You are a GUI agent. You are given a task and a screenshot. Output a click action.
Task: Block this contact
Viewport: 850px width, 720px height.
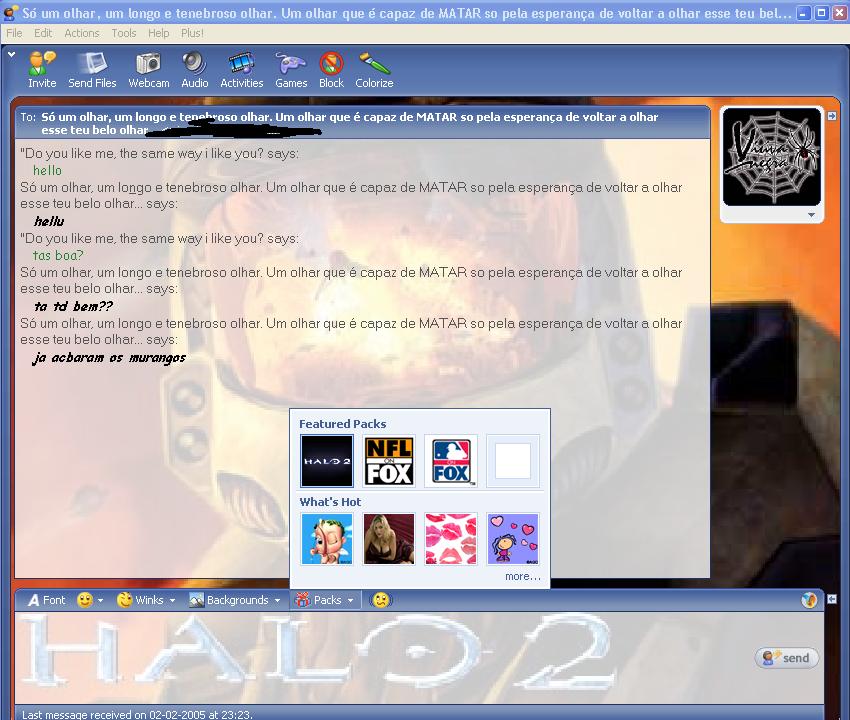pyautogui.click(x=331, y=70)
